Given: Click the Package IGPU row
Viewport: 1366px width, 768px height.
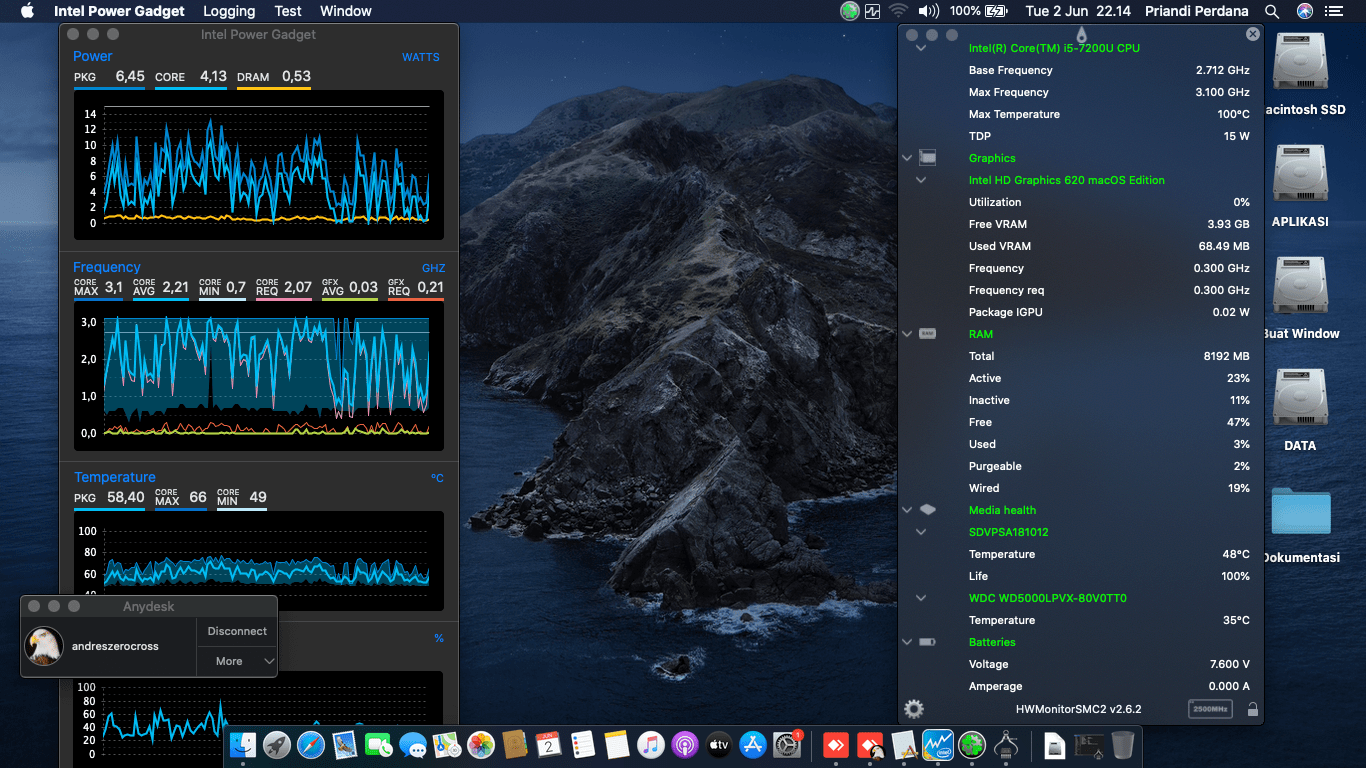Looking at the screenshot, I should (1081, 312).
